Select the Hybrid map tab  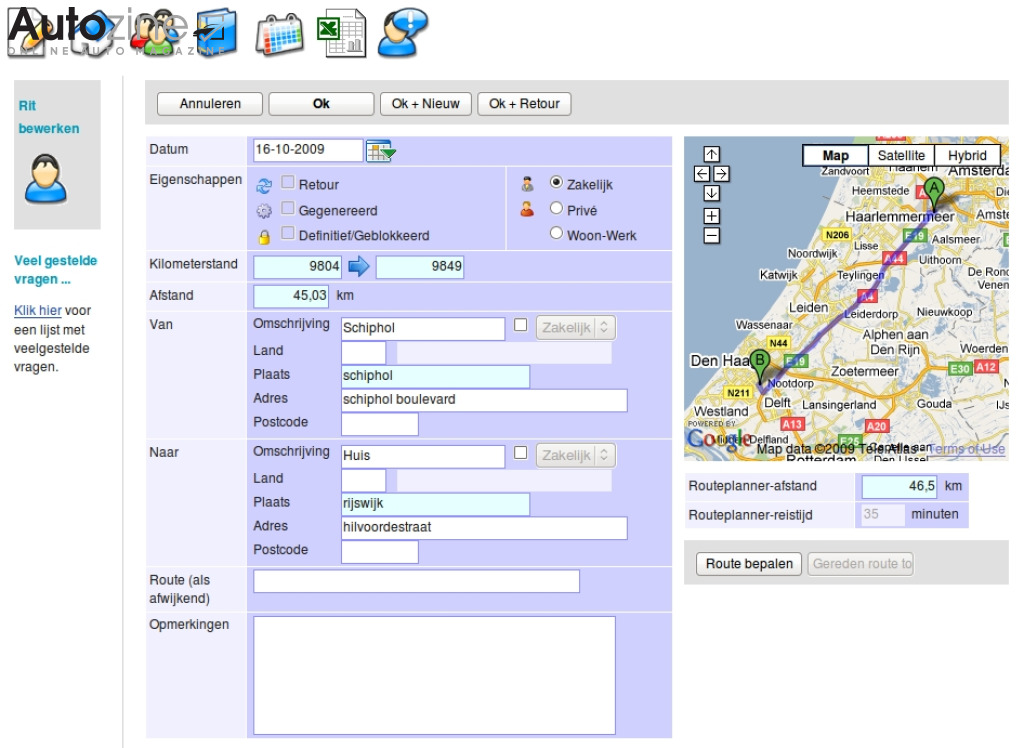click(x=966, y=155)
